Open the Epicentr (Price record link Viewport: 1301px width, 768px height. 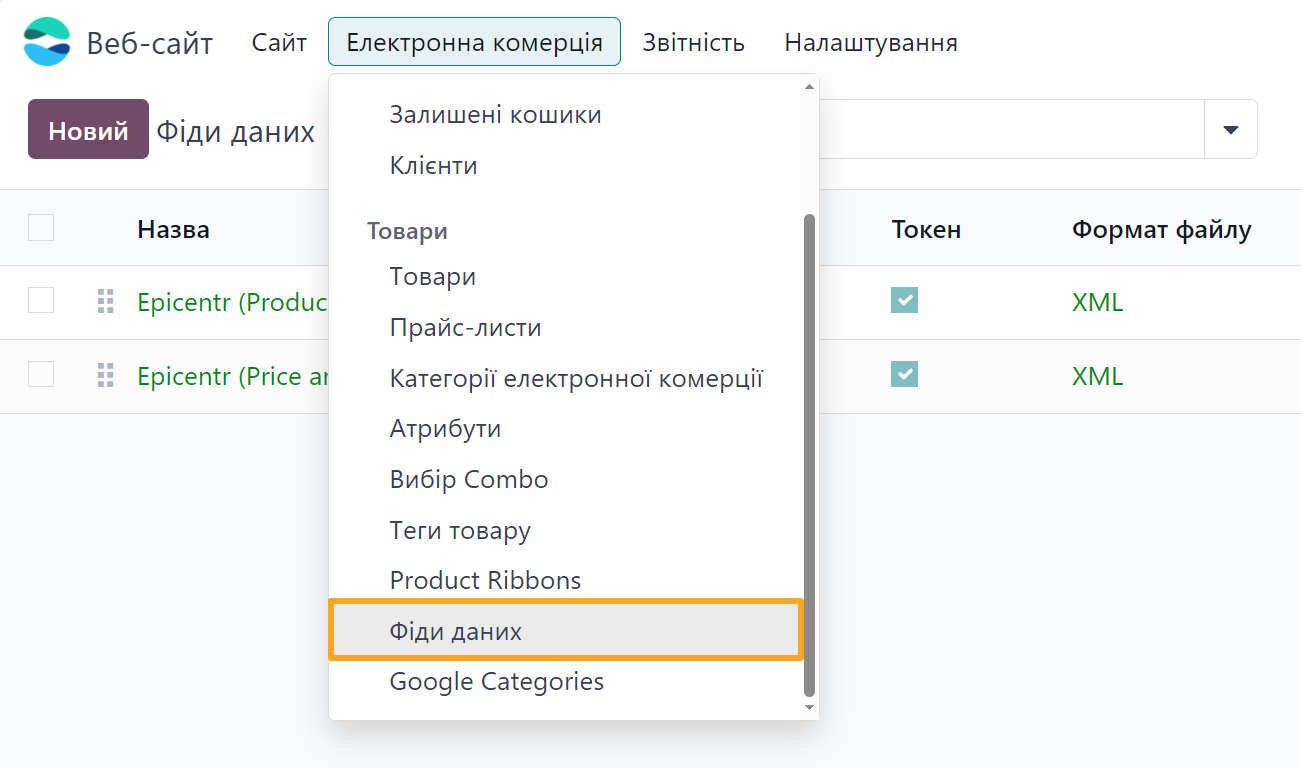(x=233, y=376)
